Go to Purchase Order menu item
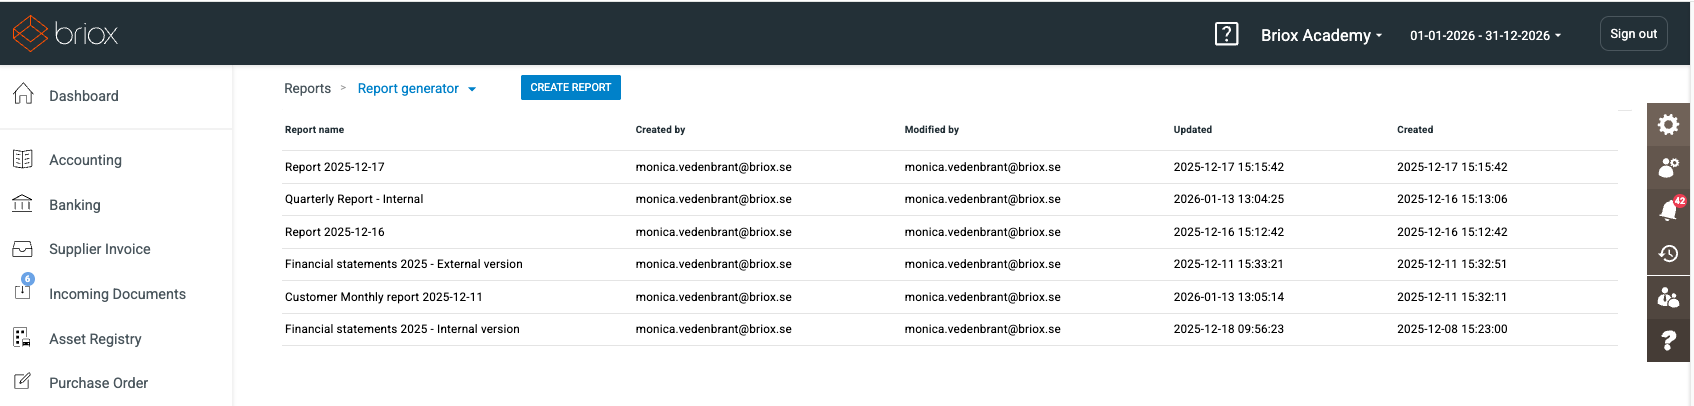 [98, 383]
